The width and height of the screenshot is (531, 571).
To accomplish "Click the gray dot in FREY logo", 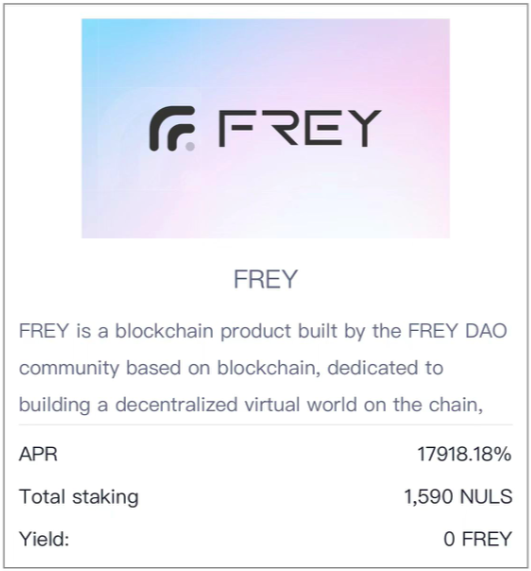I will pyautogui.click(x=190, y=146).
